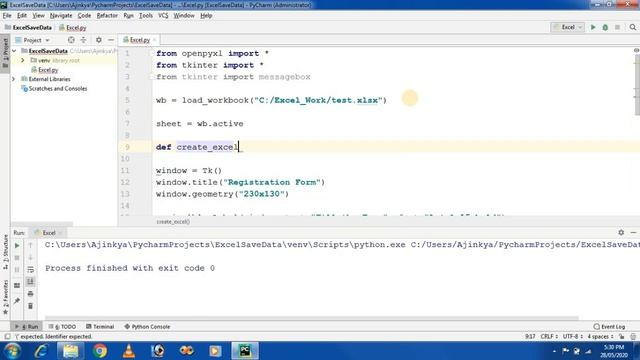Hide the Project panel with minus icon
This screenshot has height=360, width=640.
pyautogui.click(x=111, y=40)
